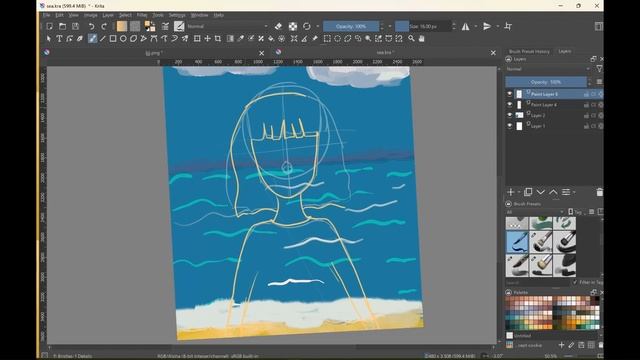Select the Fill bucket tool
This screenshot has width=640, height=360.
click(271, 38)
